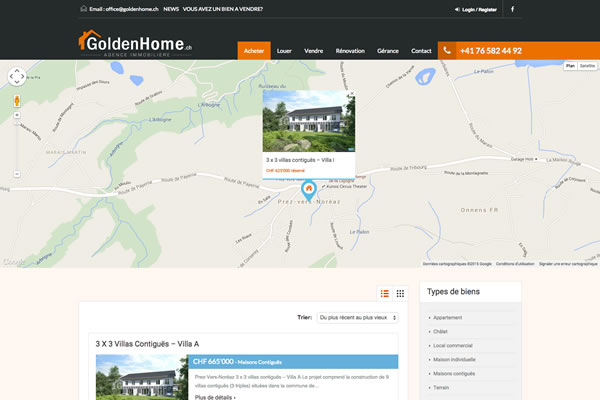Image resolution: width=600 pixels, height=400 pixels.
Task: Open the Villa A listing thumbnail
Action: coord(142,377)
